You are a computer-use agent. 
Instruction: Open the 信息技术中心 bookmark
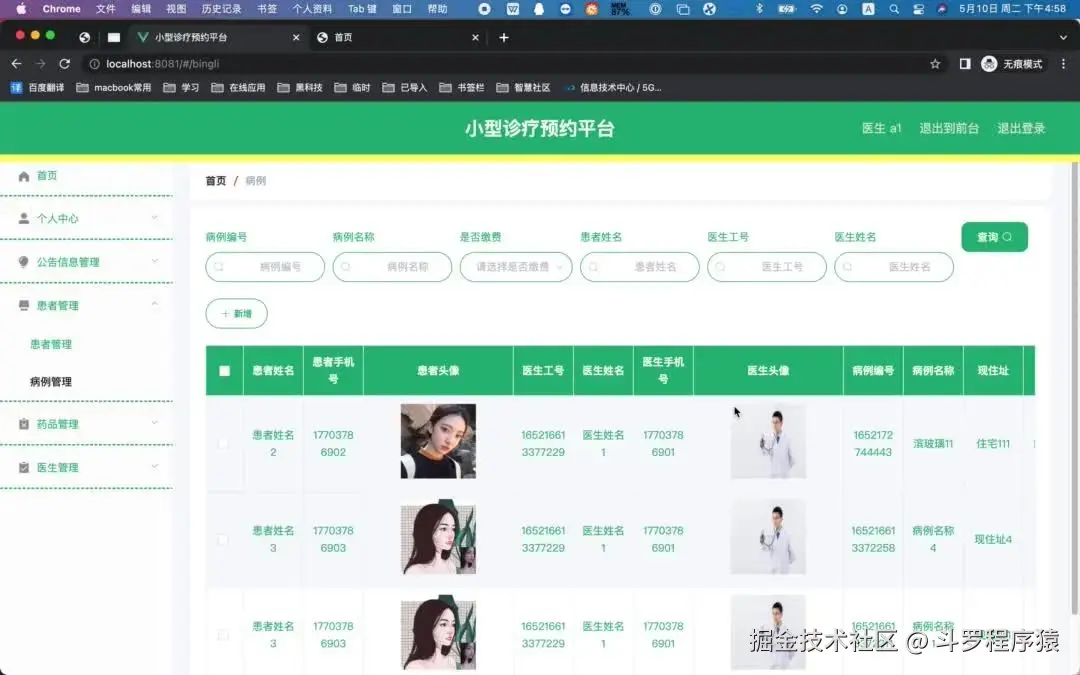tap(613, 87)
